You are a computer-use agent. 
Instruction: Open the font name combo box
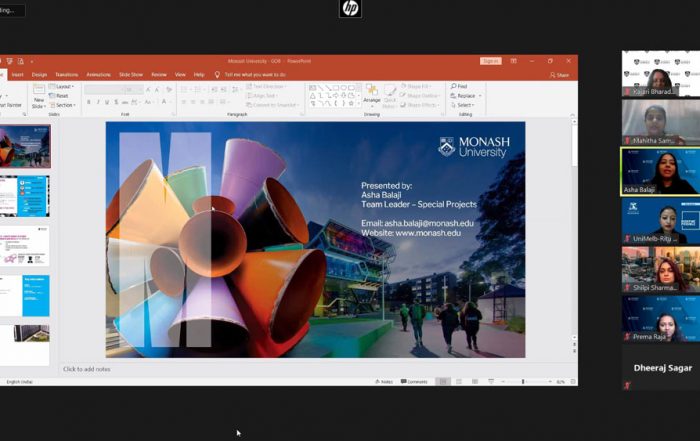click(104, 90)
